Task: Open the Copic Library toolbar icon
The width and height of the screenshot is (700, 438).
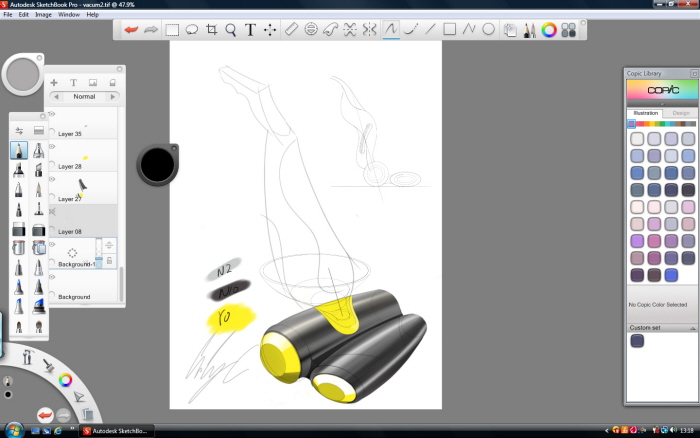Action: coord(569,30)
